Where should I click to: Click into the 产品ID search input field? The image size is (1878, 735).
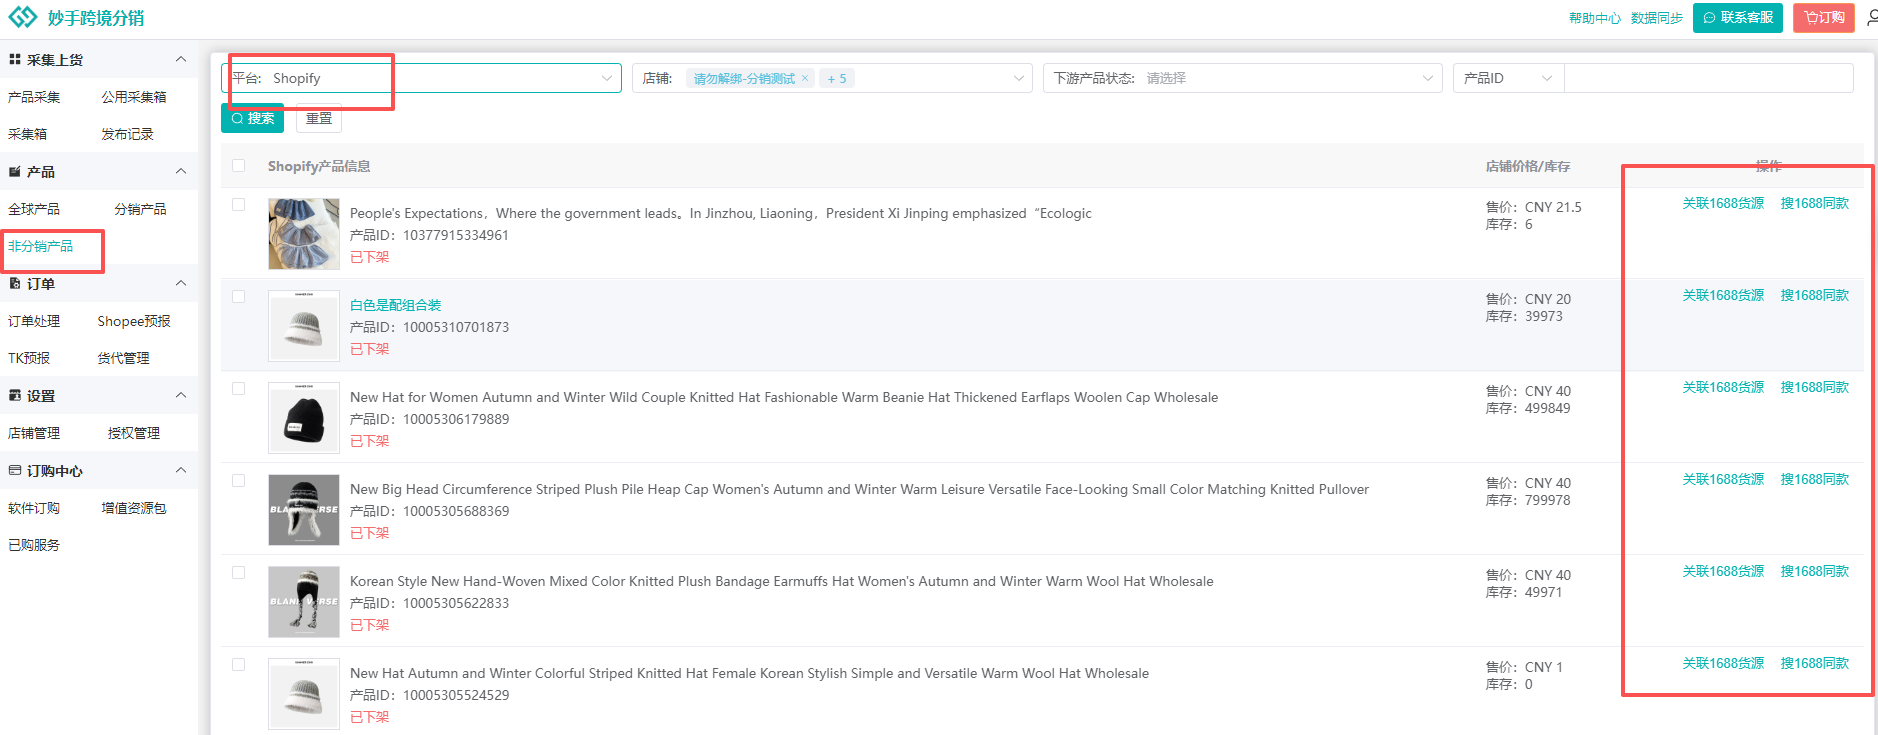tap(1707, 78)
